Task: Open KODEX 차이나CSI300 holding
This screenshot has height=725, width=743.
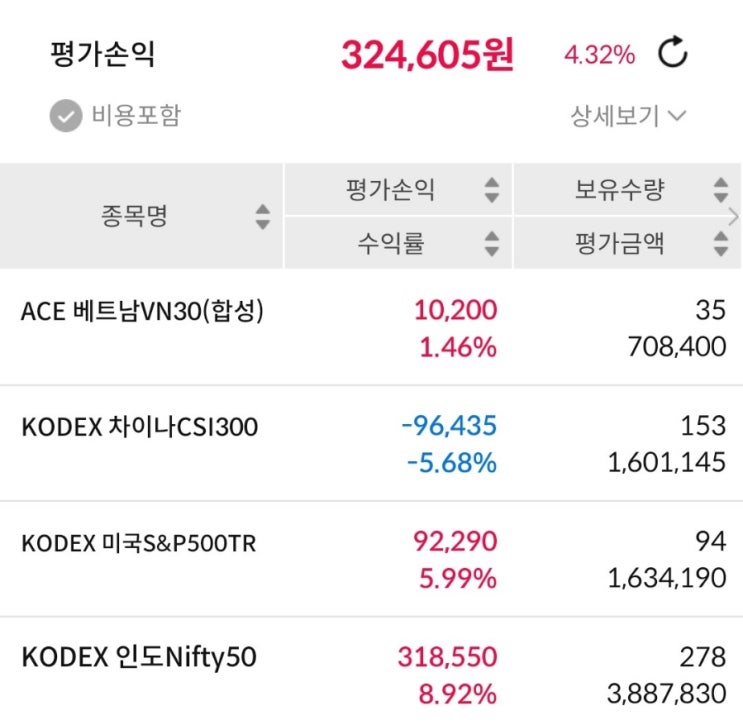Action: click(x=372, y=444)
